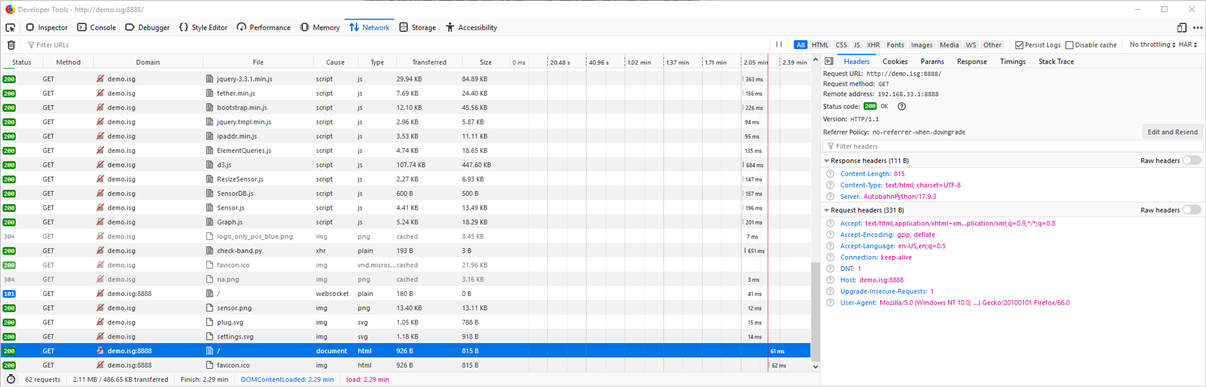Open help icon for Content-Length header
Screen dimensions: 1206x387
pyautogui.click(x=831, y=173)
